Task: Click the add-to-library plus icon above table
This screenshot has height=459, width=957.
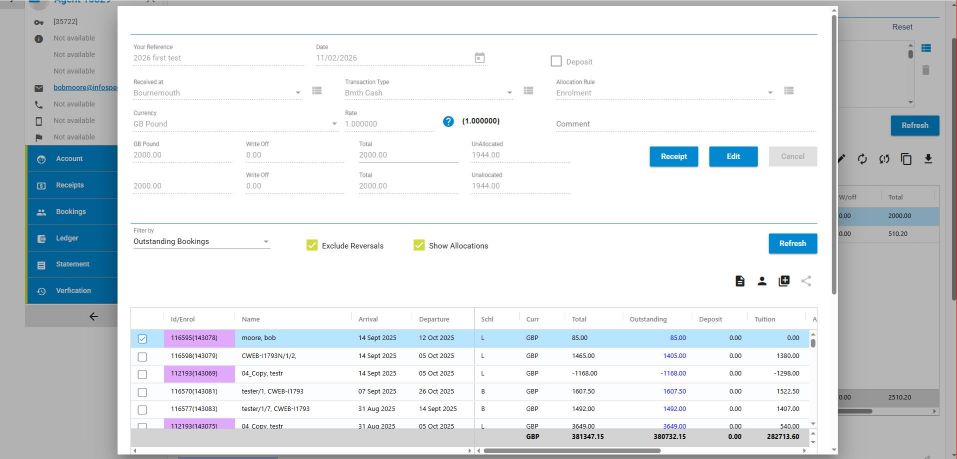Action: pos(784,281)
